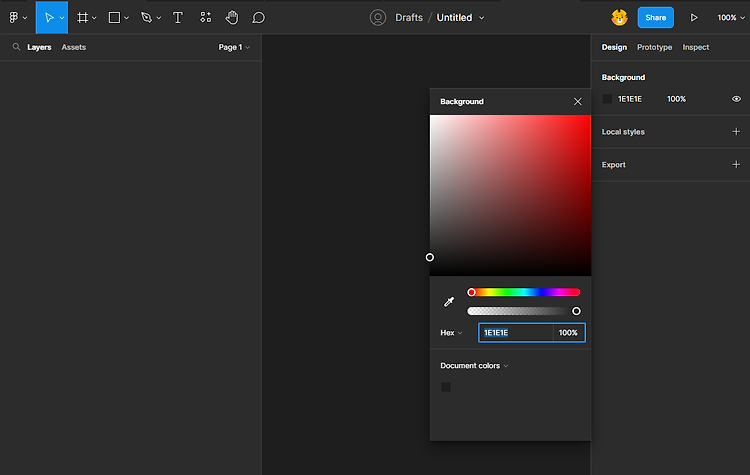
Task: Add a local style with plus
Action: (x=736, y=132)
